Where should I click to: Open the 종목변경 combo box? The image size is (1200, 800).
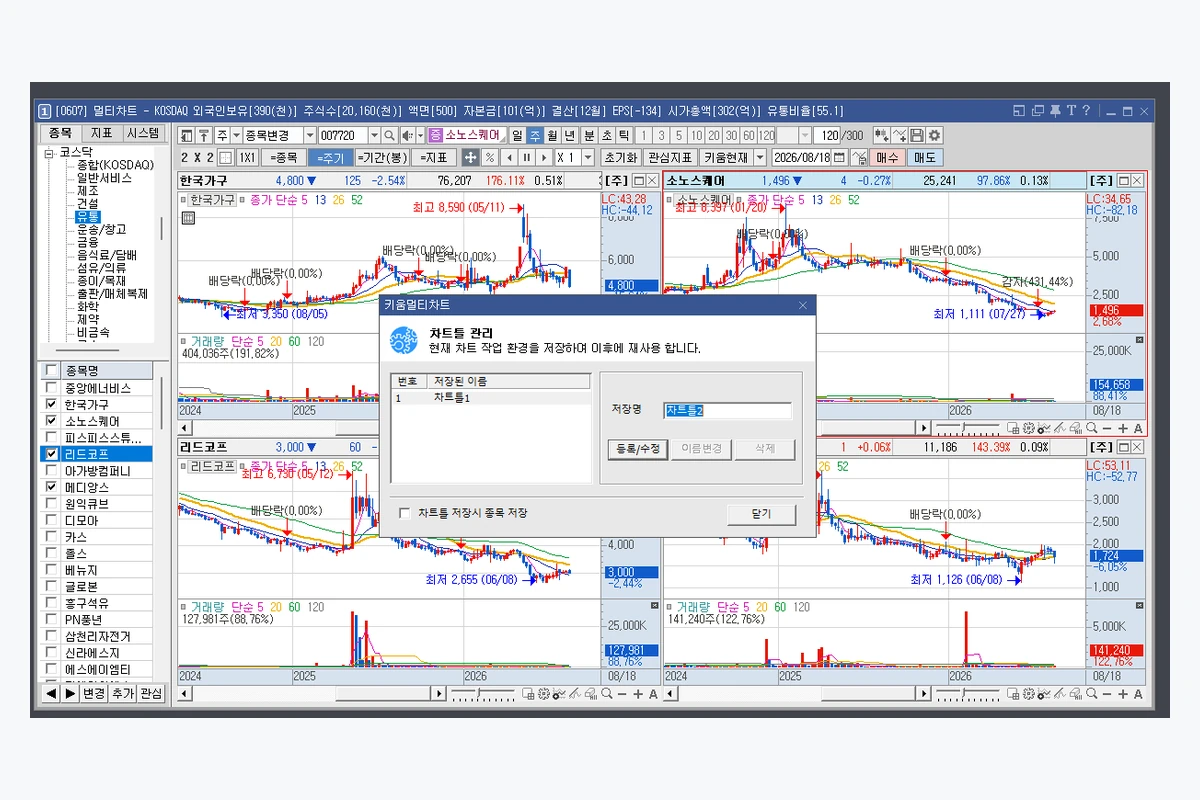[279, 135]
